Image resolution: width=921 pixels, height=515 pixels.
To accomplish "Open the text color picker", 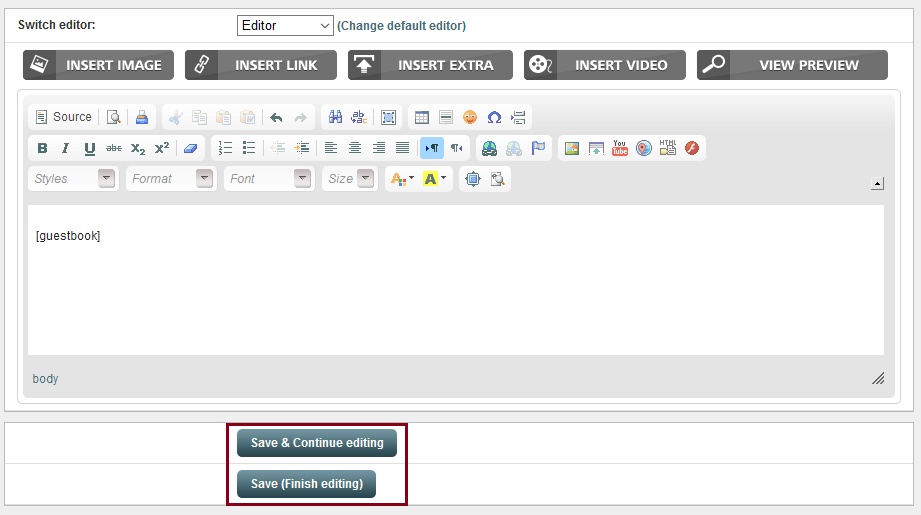I will [402, 179].
